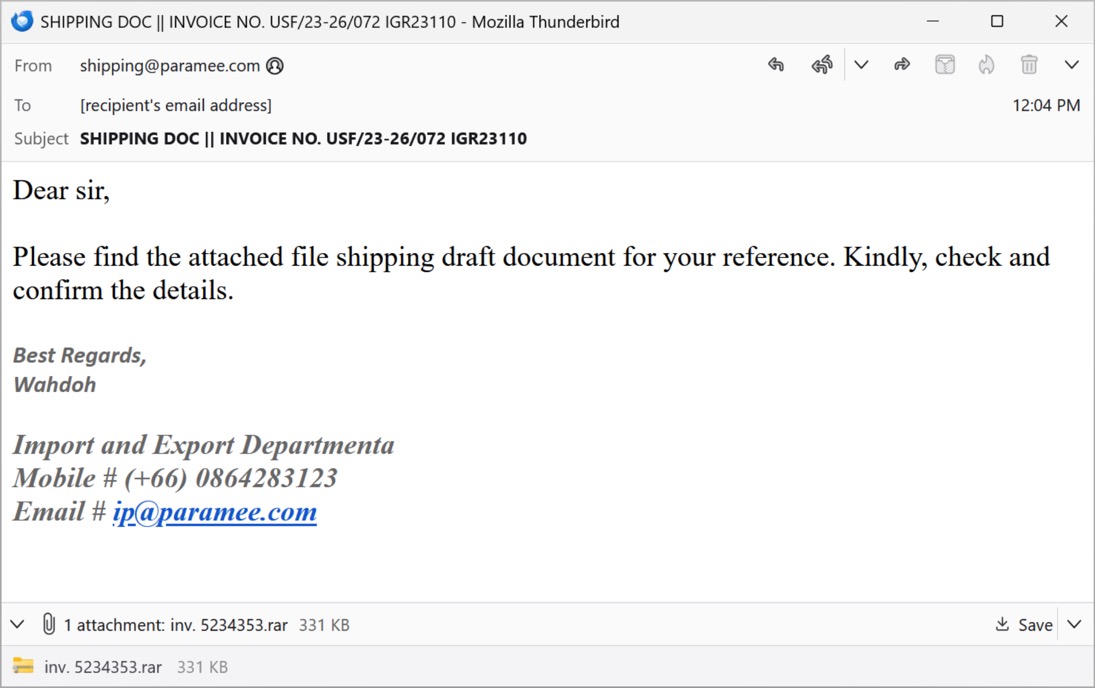
Task: Click the paperclip attachment icon
Action: coord(48,625)
